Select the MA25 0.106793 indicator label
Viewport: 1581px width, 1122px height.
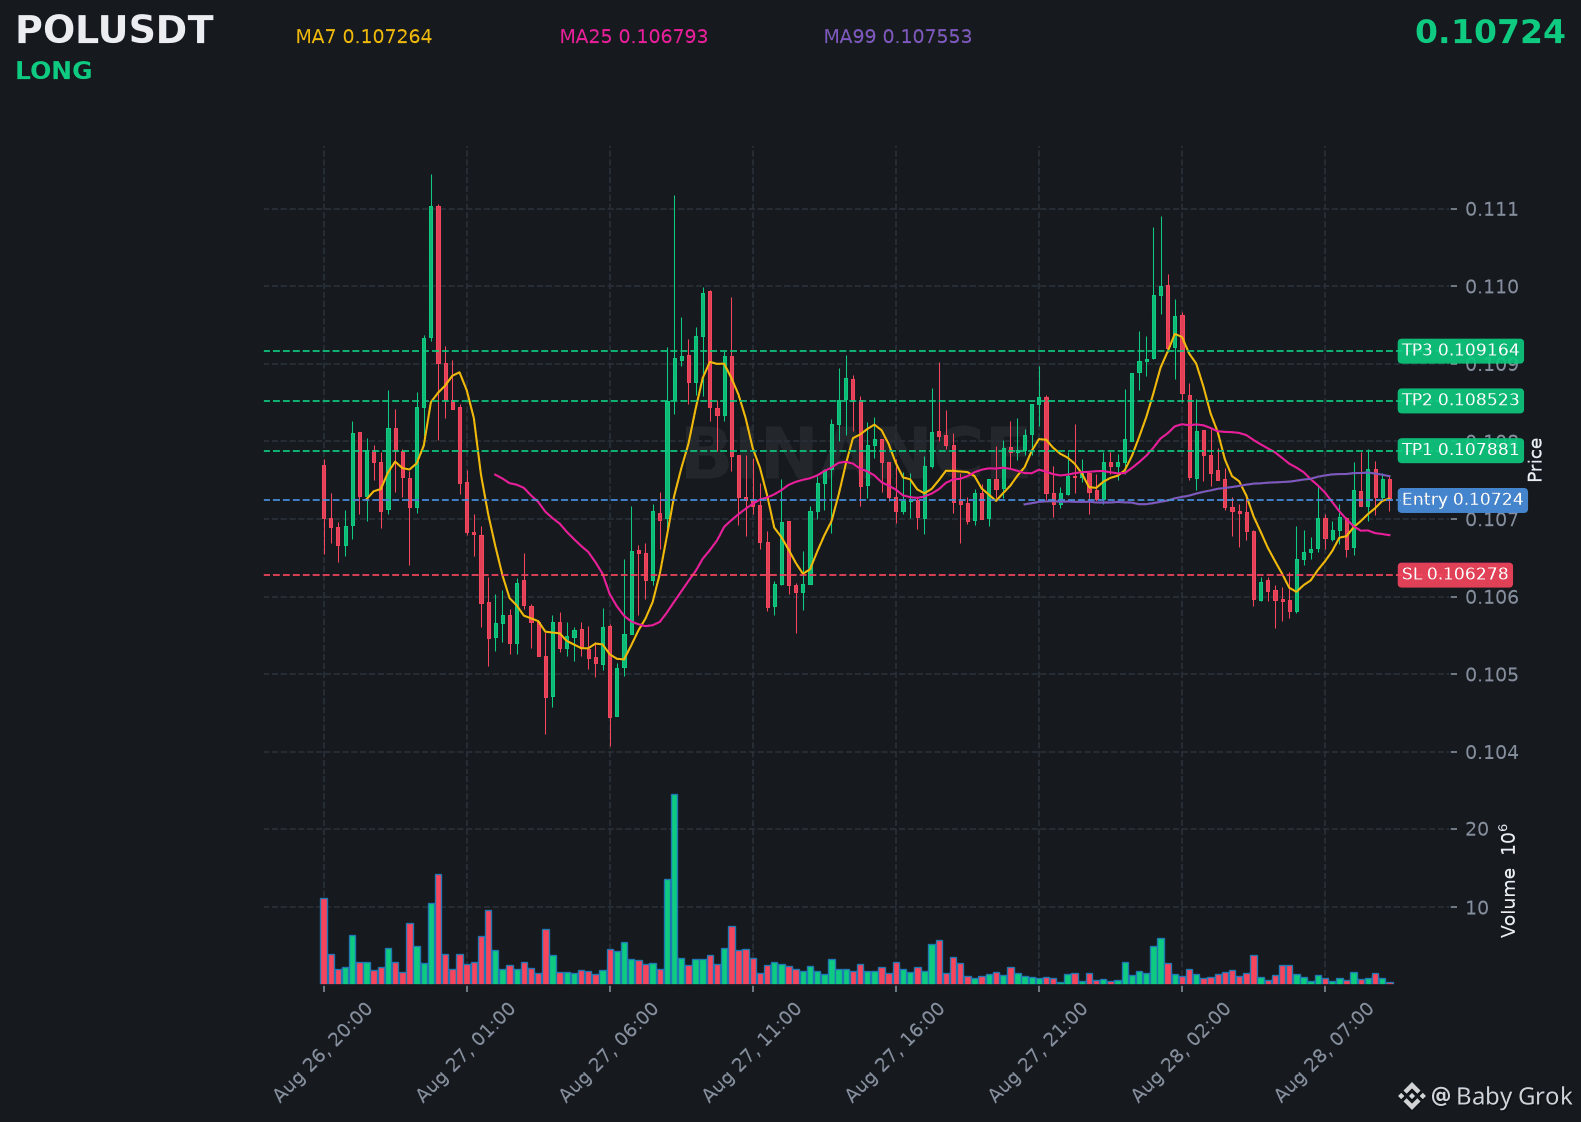pyautogui.click(x=634, y=37)
